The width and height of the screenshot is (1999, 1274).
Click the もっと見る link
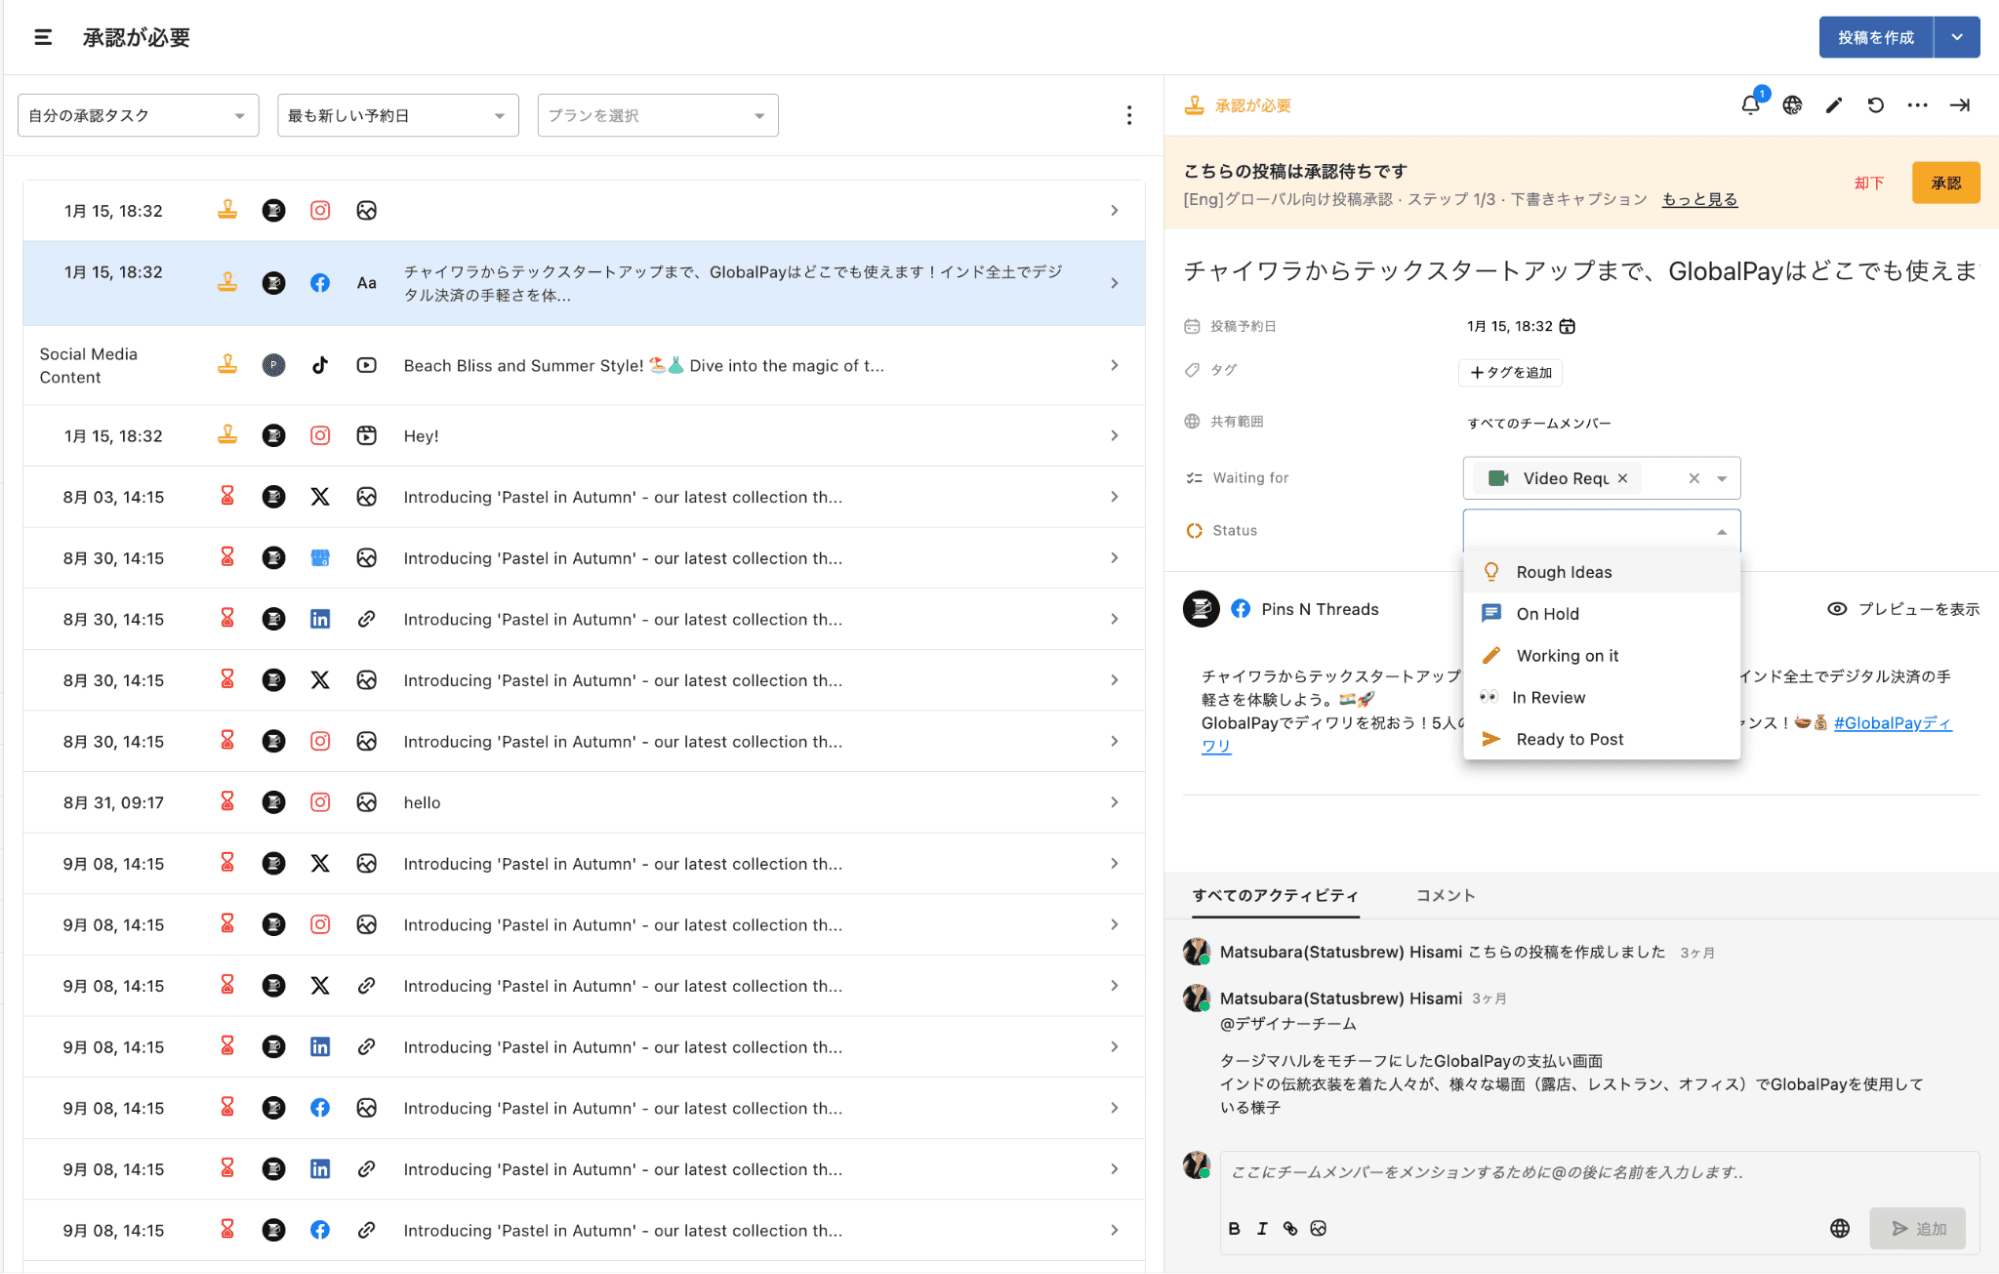tap(1700, 199)
